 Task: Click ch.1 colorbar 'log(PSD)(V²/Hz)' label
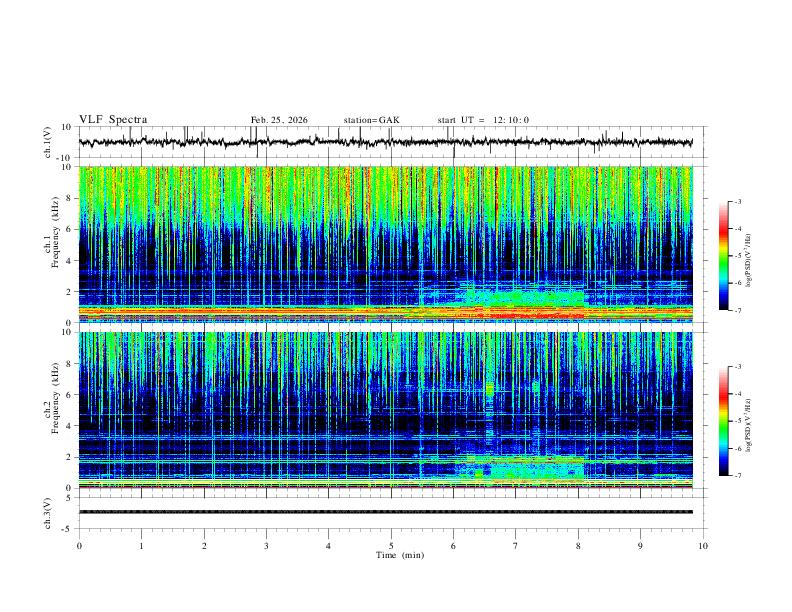tap(749, 261)
